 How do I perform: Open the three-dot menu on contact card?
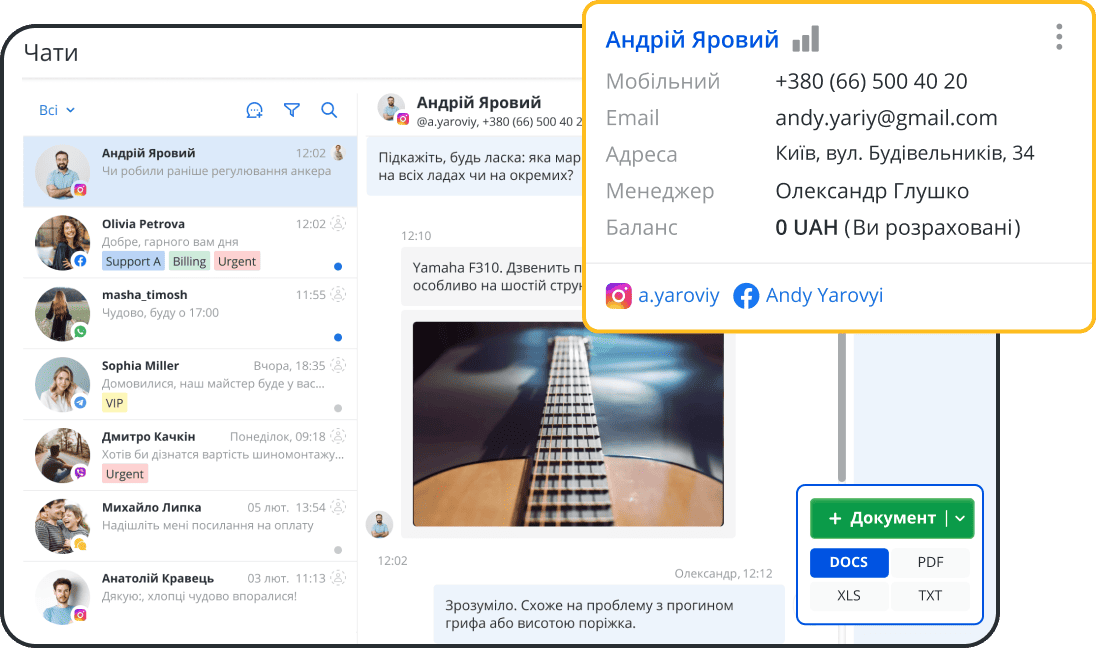tap(1058, 38)
